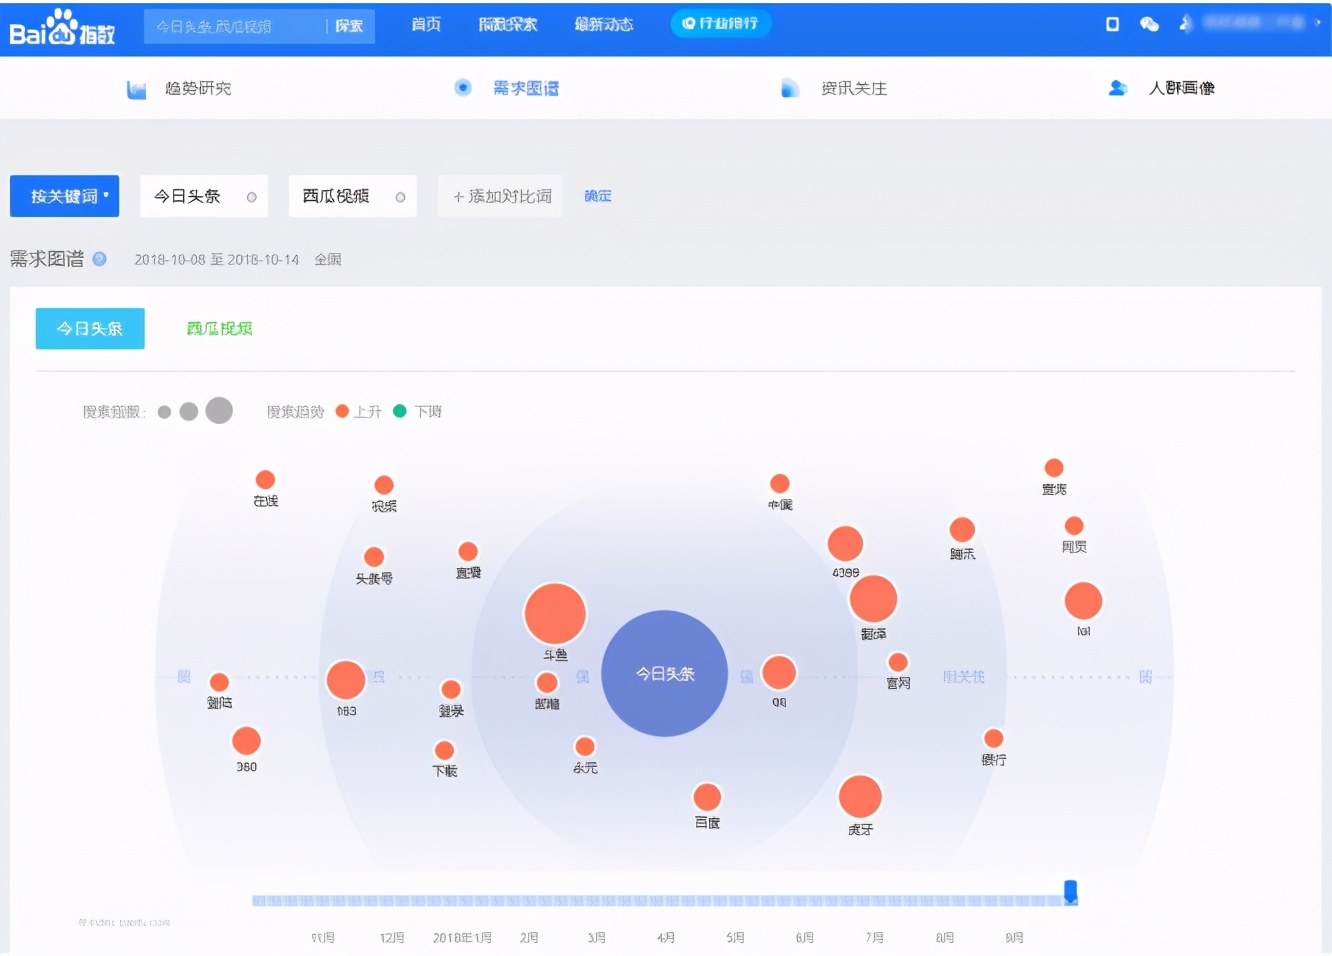Click the 360 bubble
The image size is (1332, 956).
tap(246, 741)
